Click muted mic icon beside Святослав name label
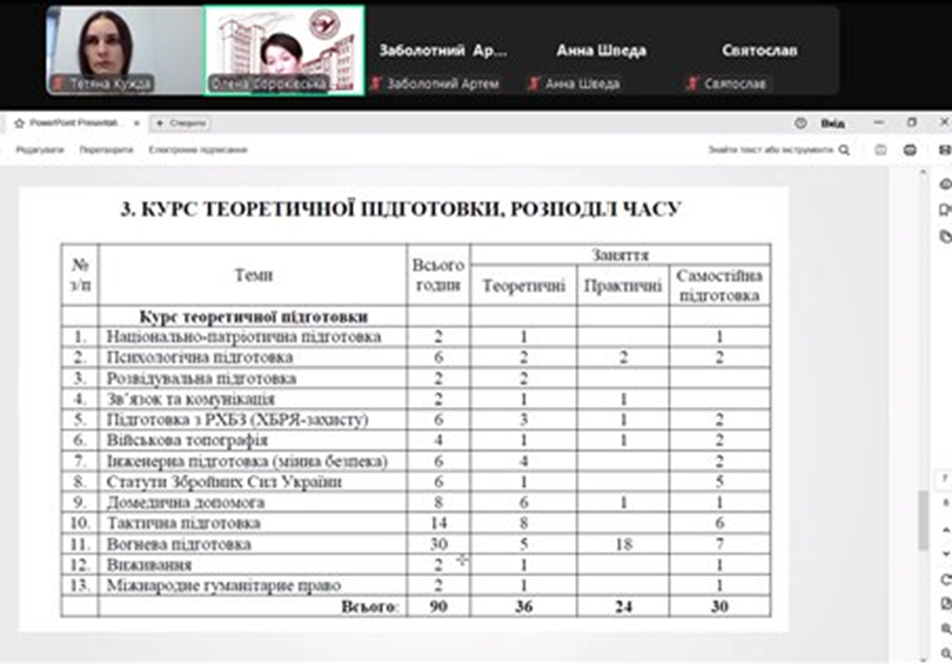The width and height of the screenshot is (952, 664). [693, 83]
